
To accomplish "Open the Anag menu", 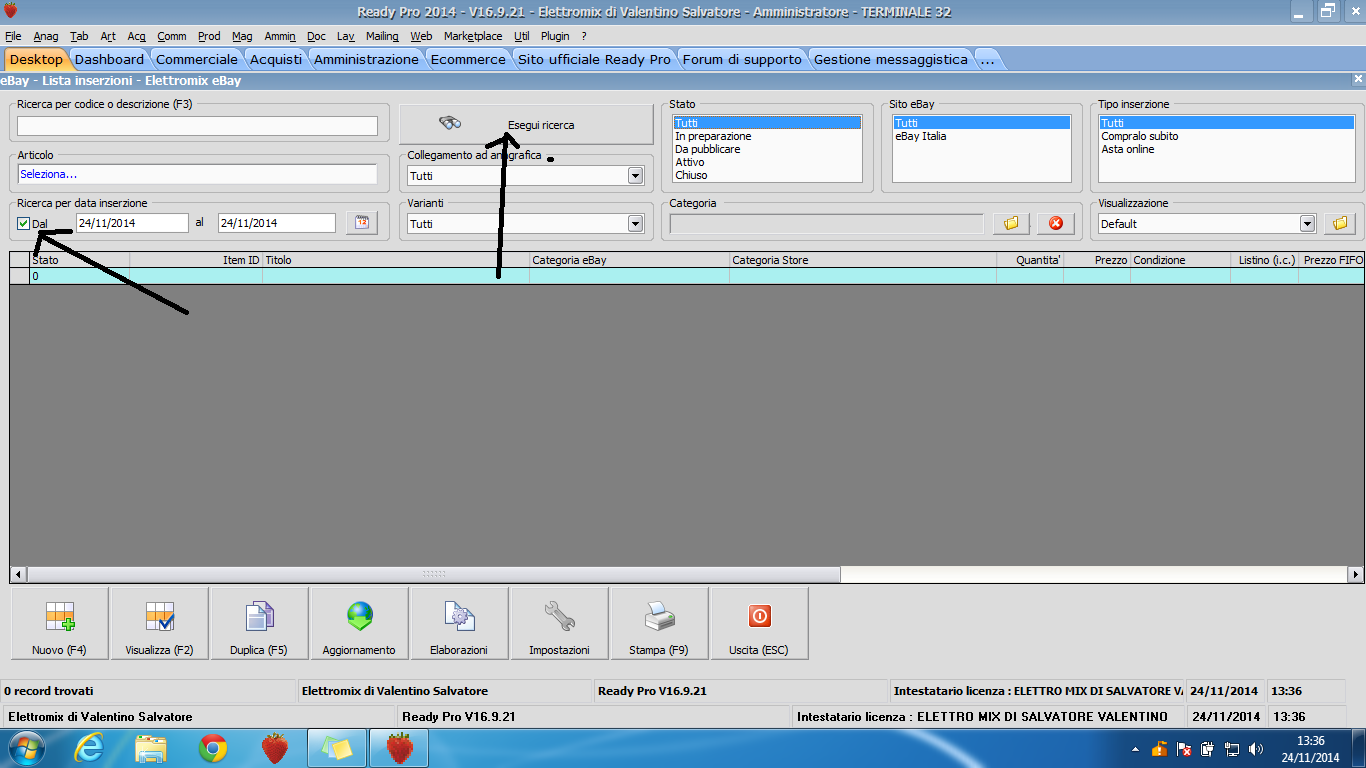I will [x=46, y=36].
